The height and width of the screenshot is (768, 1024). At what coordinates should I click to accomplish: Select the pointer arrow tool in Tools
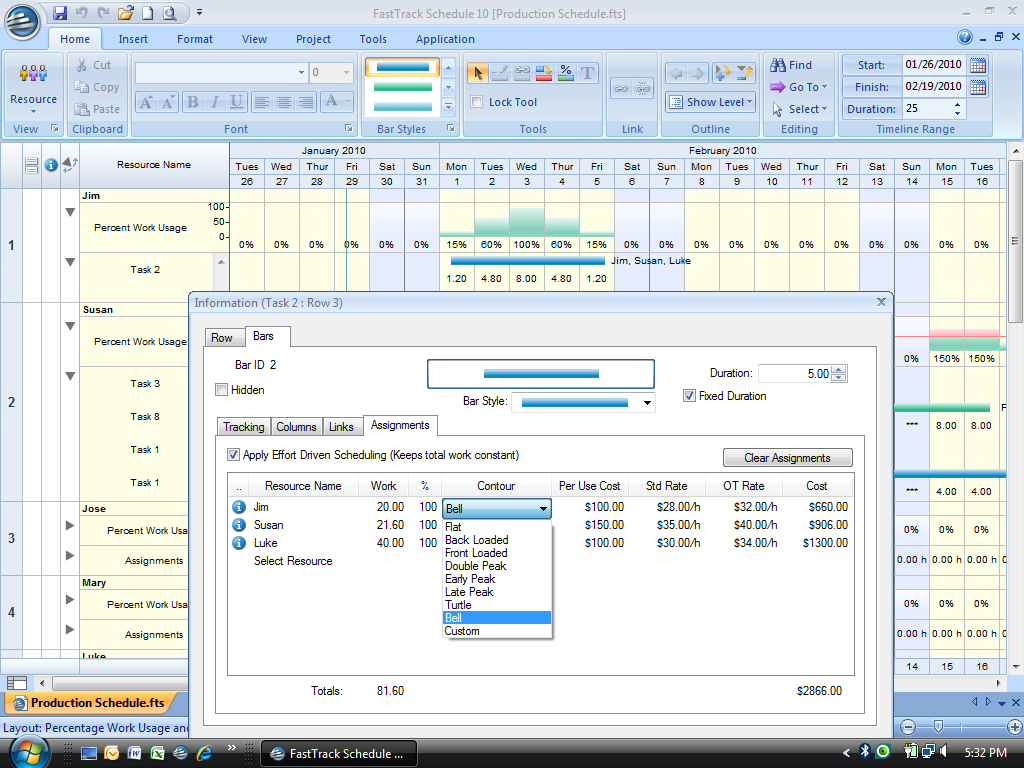pyautogui.click(x=477, y=73)
